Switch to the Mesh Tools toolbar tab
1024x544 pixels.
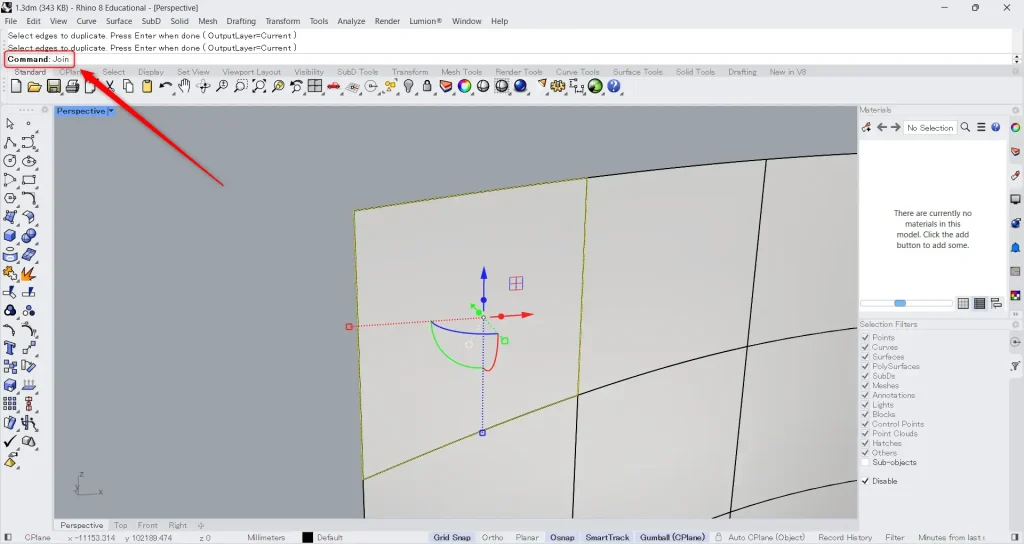click(x=461, y=72)
